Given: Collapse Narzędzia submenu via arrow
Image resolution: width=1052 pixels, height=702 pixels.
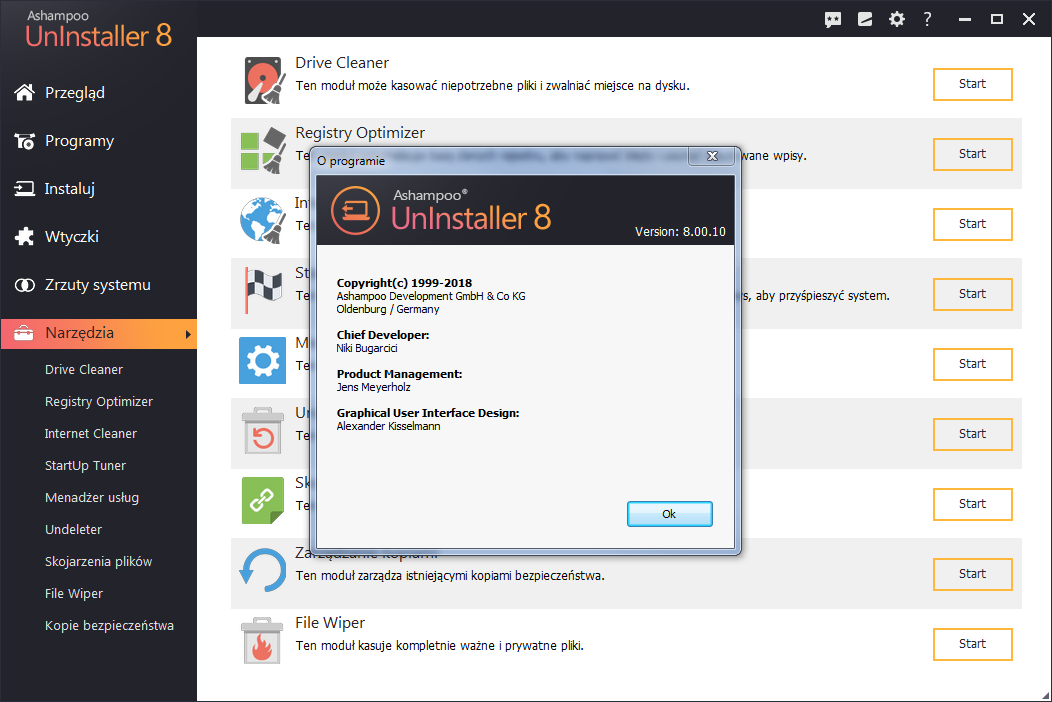Looking at the screenshot, I should (x=188, y=334).
